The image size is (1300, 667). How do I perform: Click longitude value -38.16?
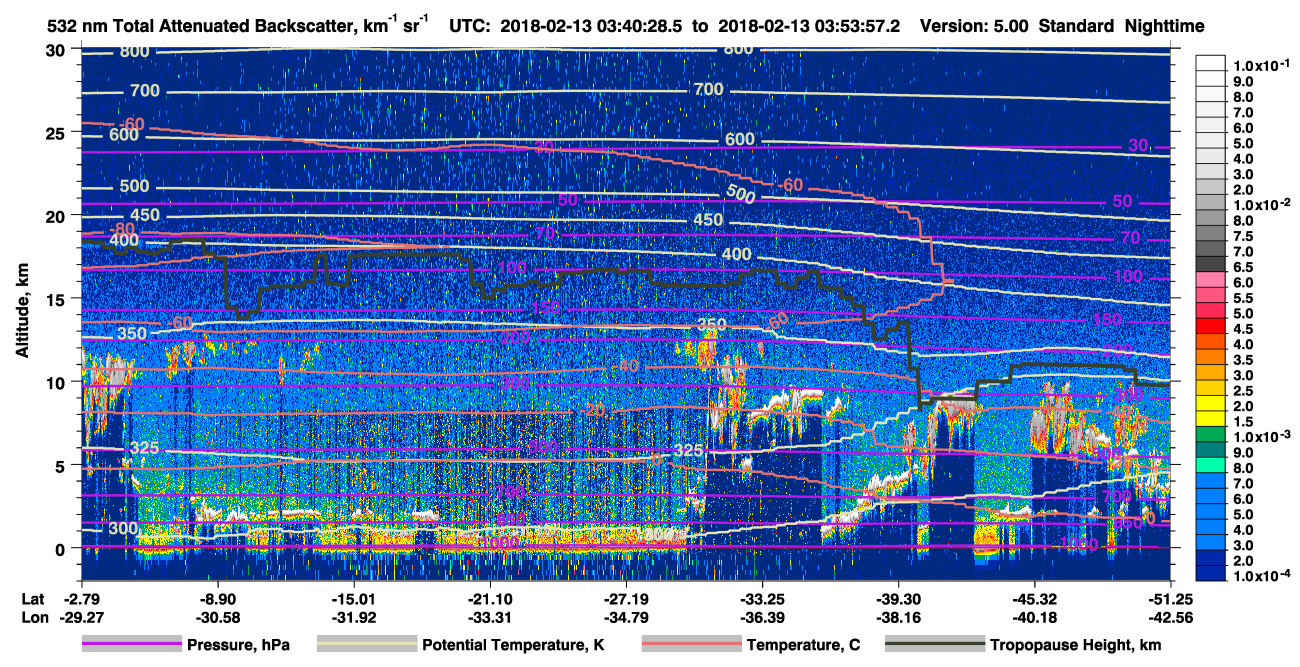(x=898, y=616)
